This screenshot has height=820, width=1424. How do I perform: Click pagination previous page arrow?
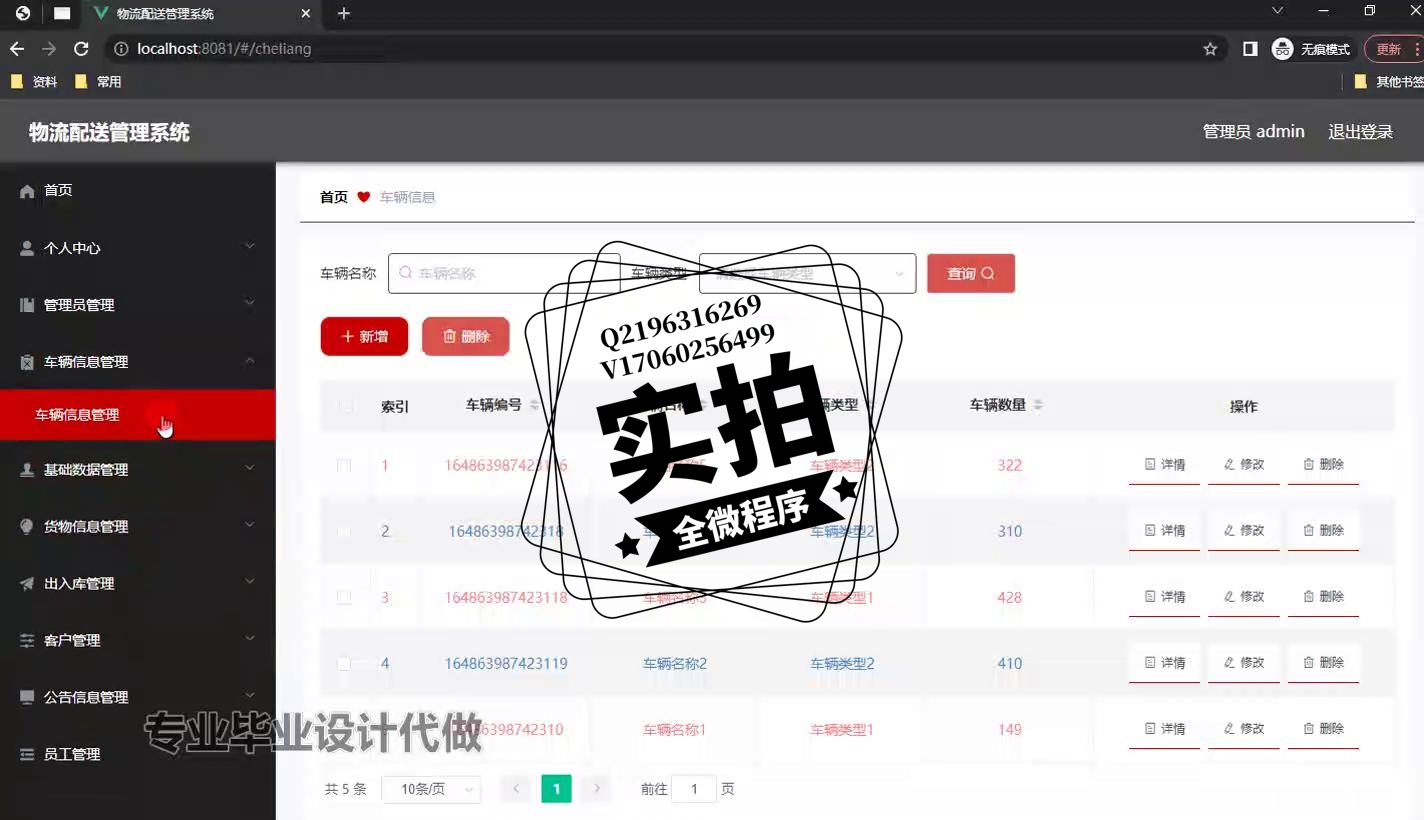516,789
